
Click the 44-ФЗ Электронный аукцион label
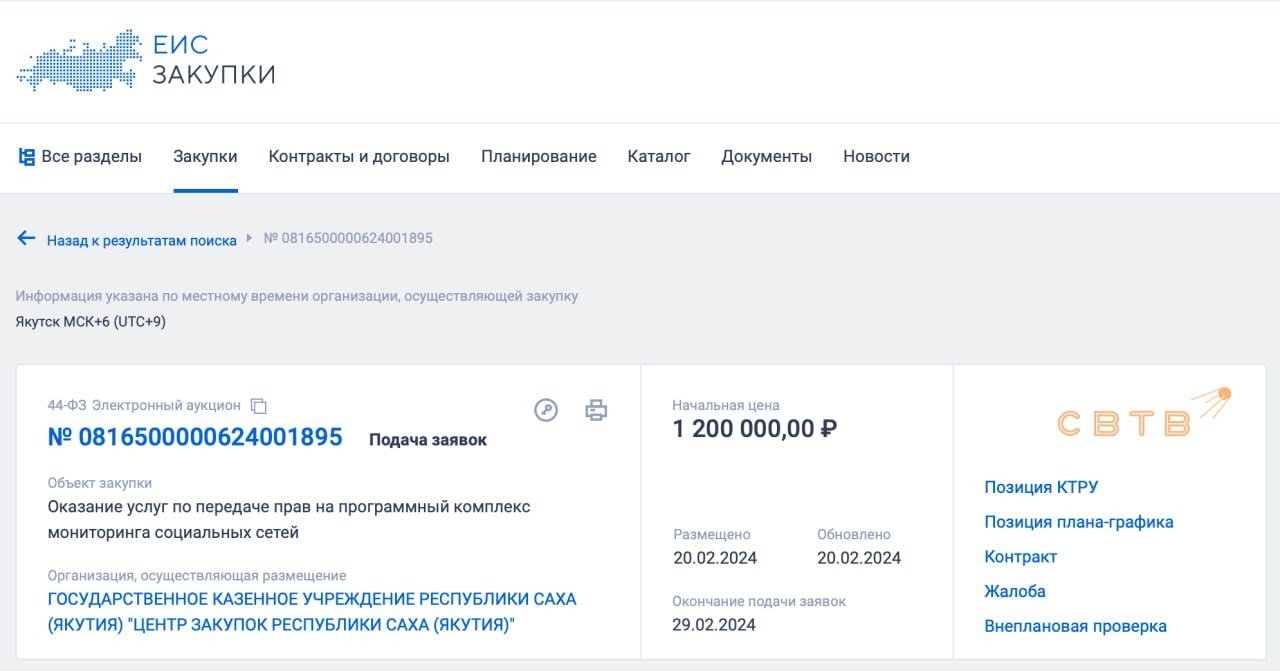click(x=144, y=406)
